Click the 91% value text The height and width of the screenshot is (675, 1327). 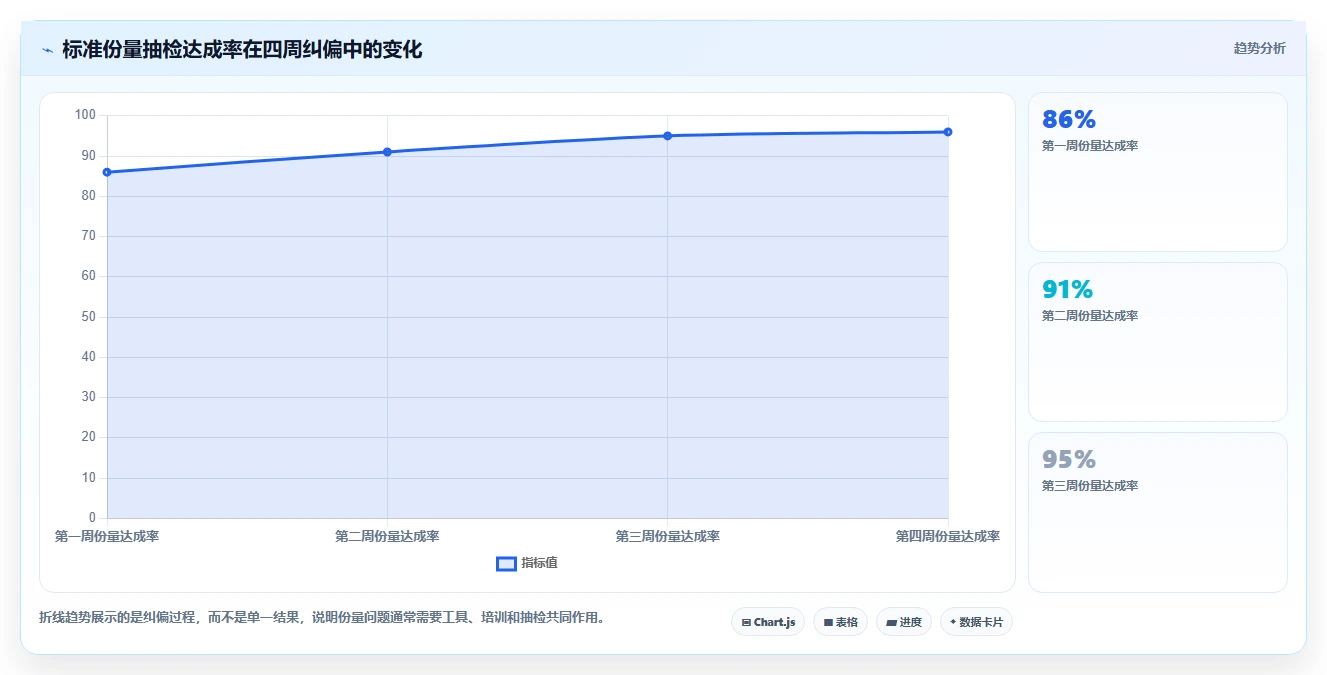(x=1067, y=290)
